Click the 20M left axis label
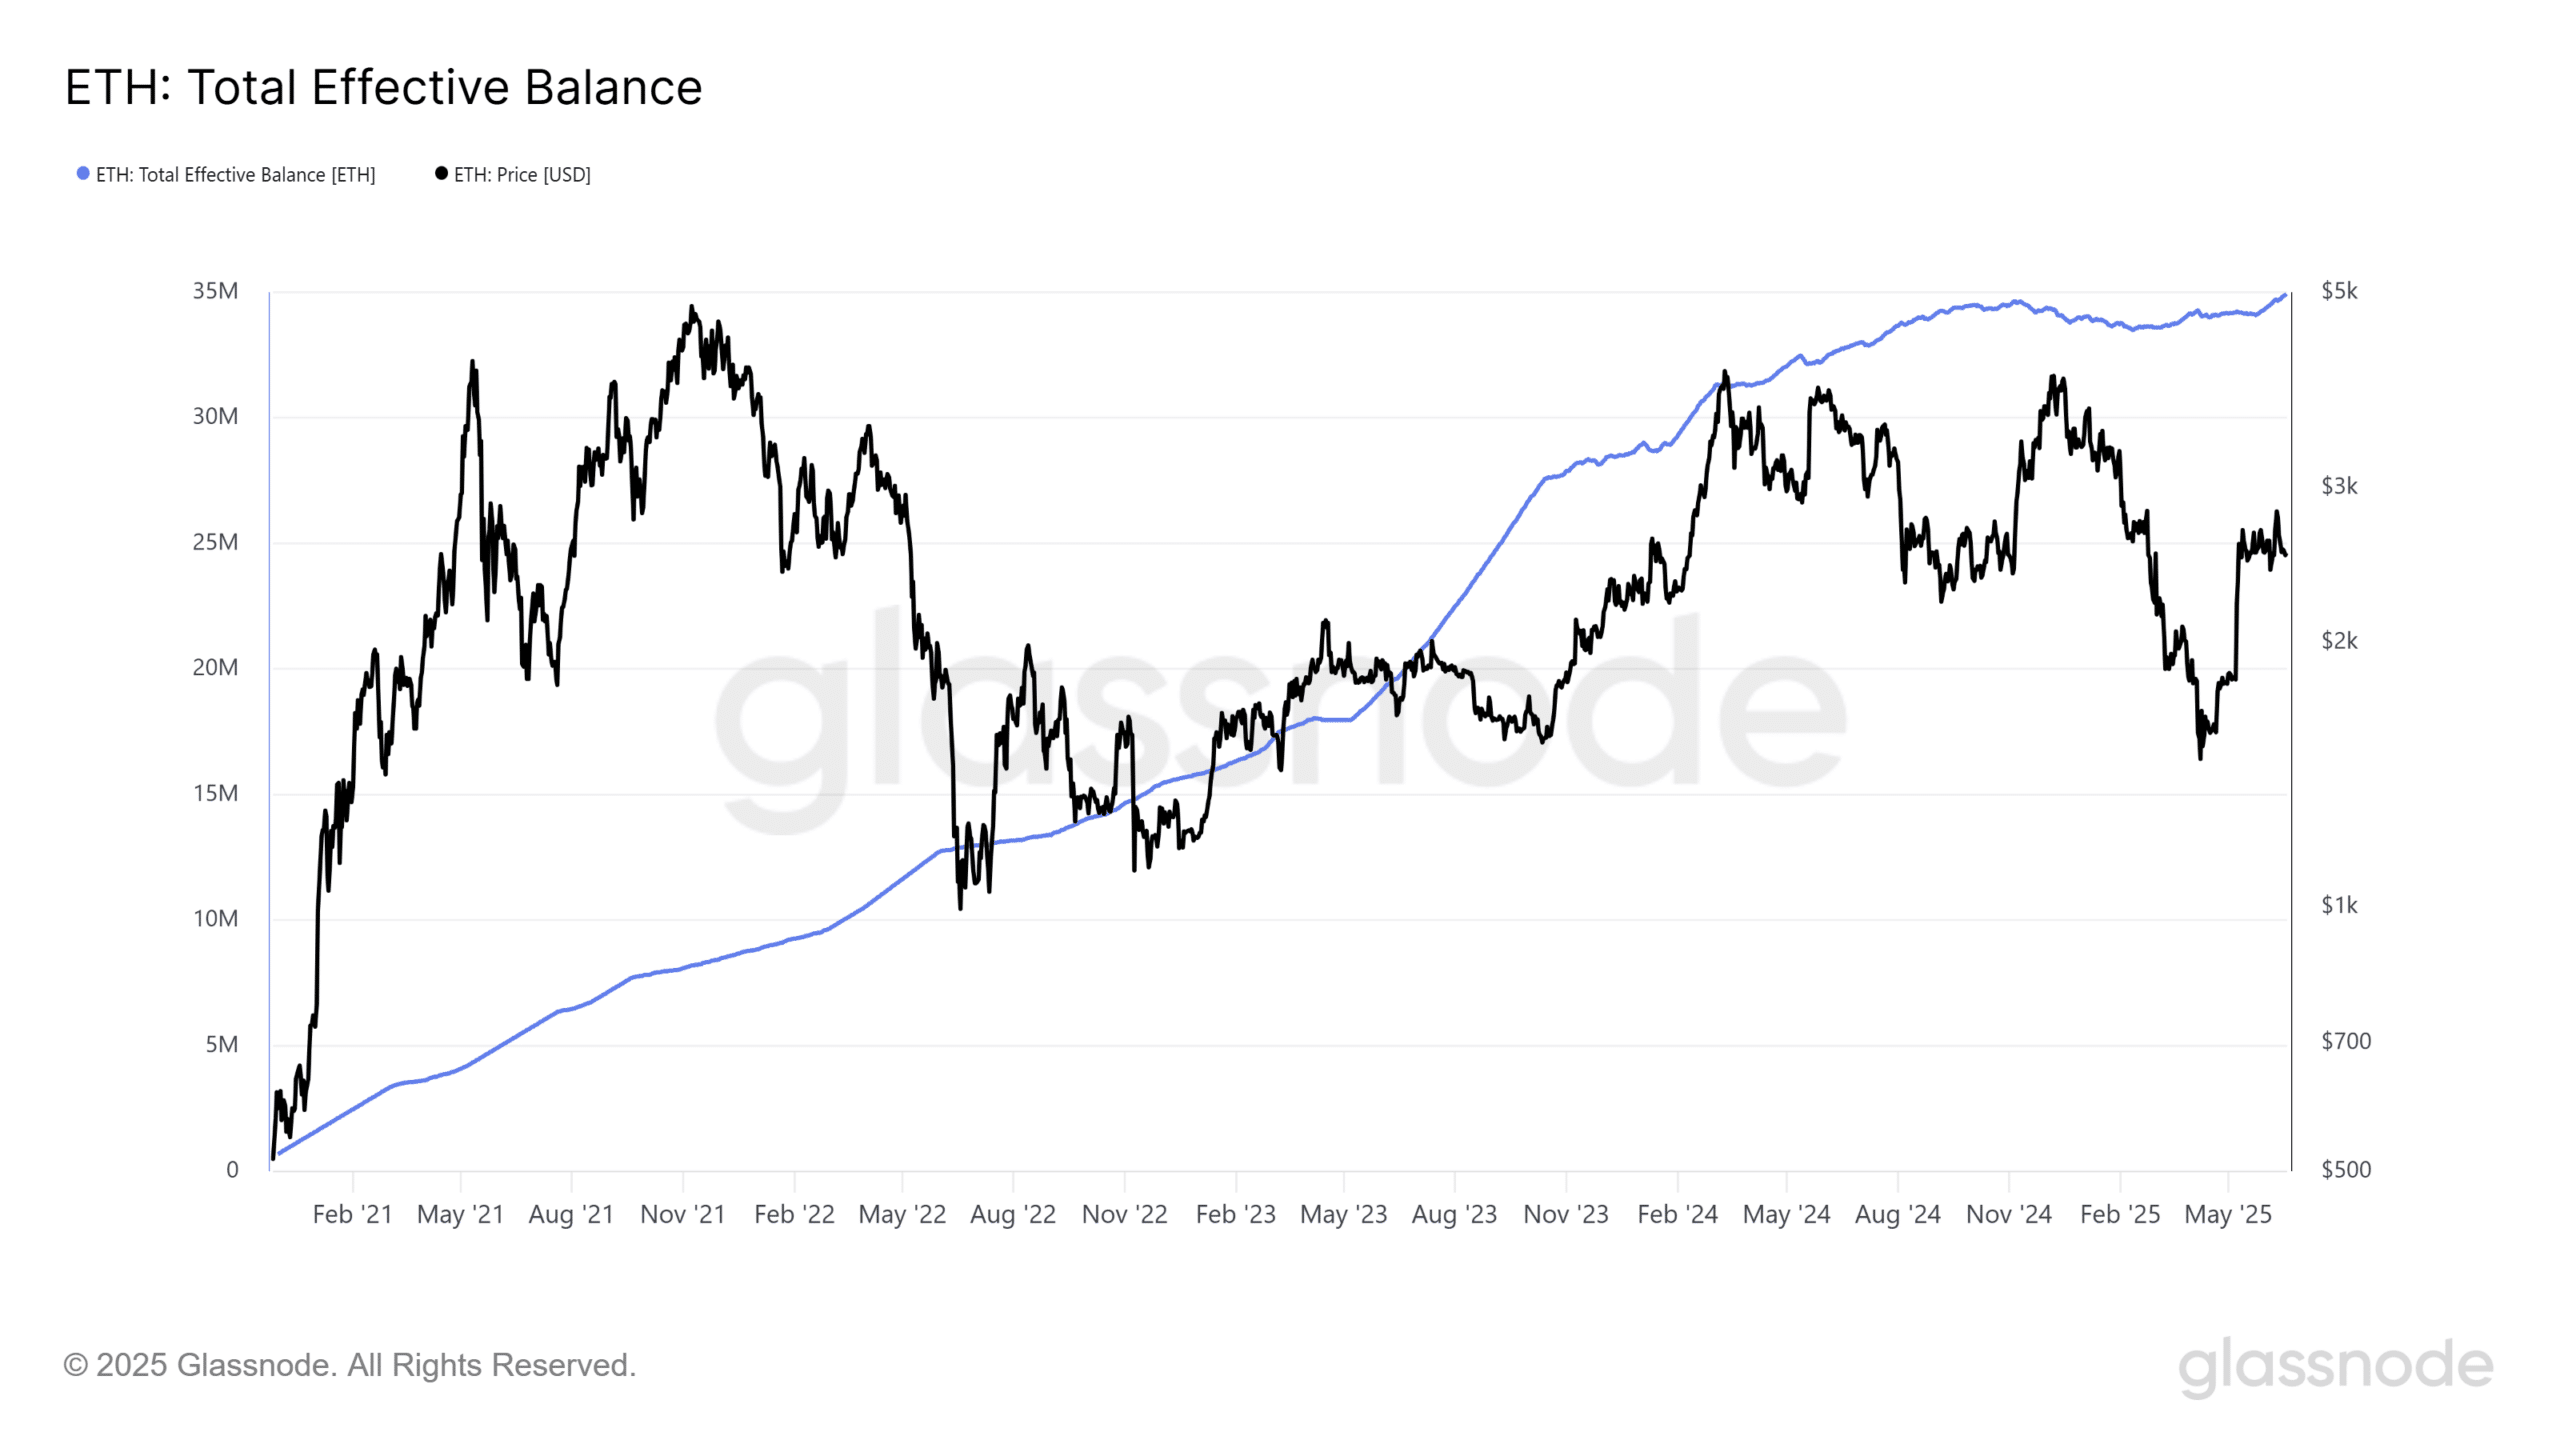The width and height of the screenshot is (2560, 1440). [215, 668]
